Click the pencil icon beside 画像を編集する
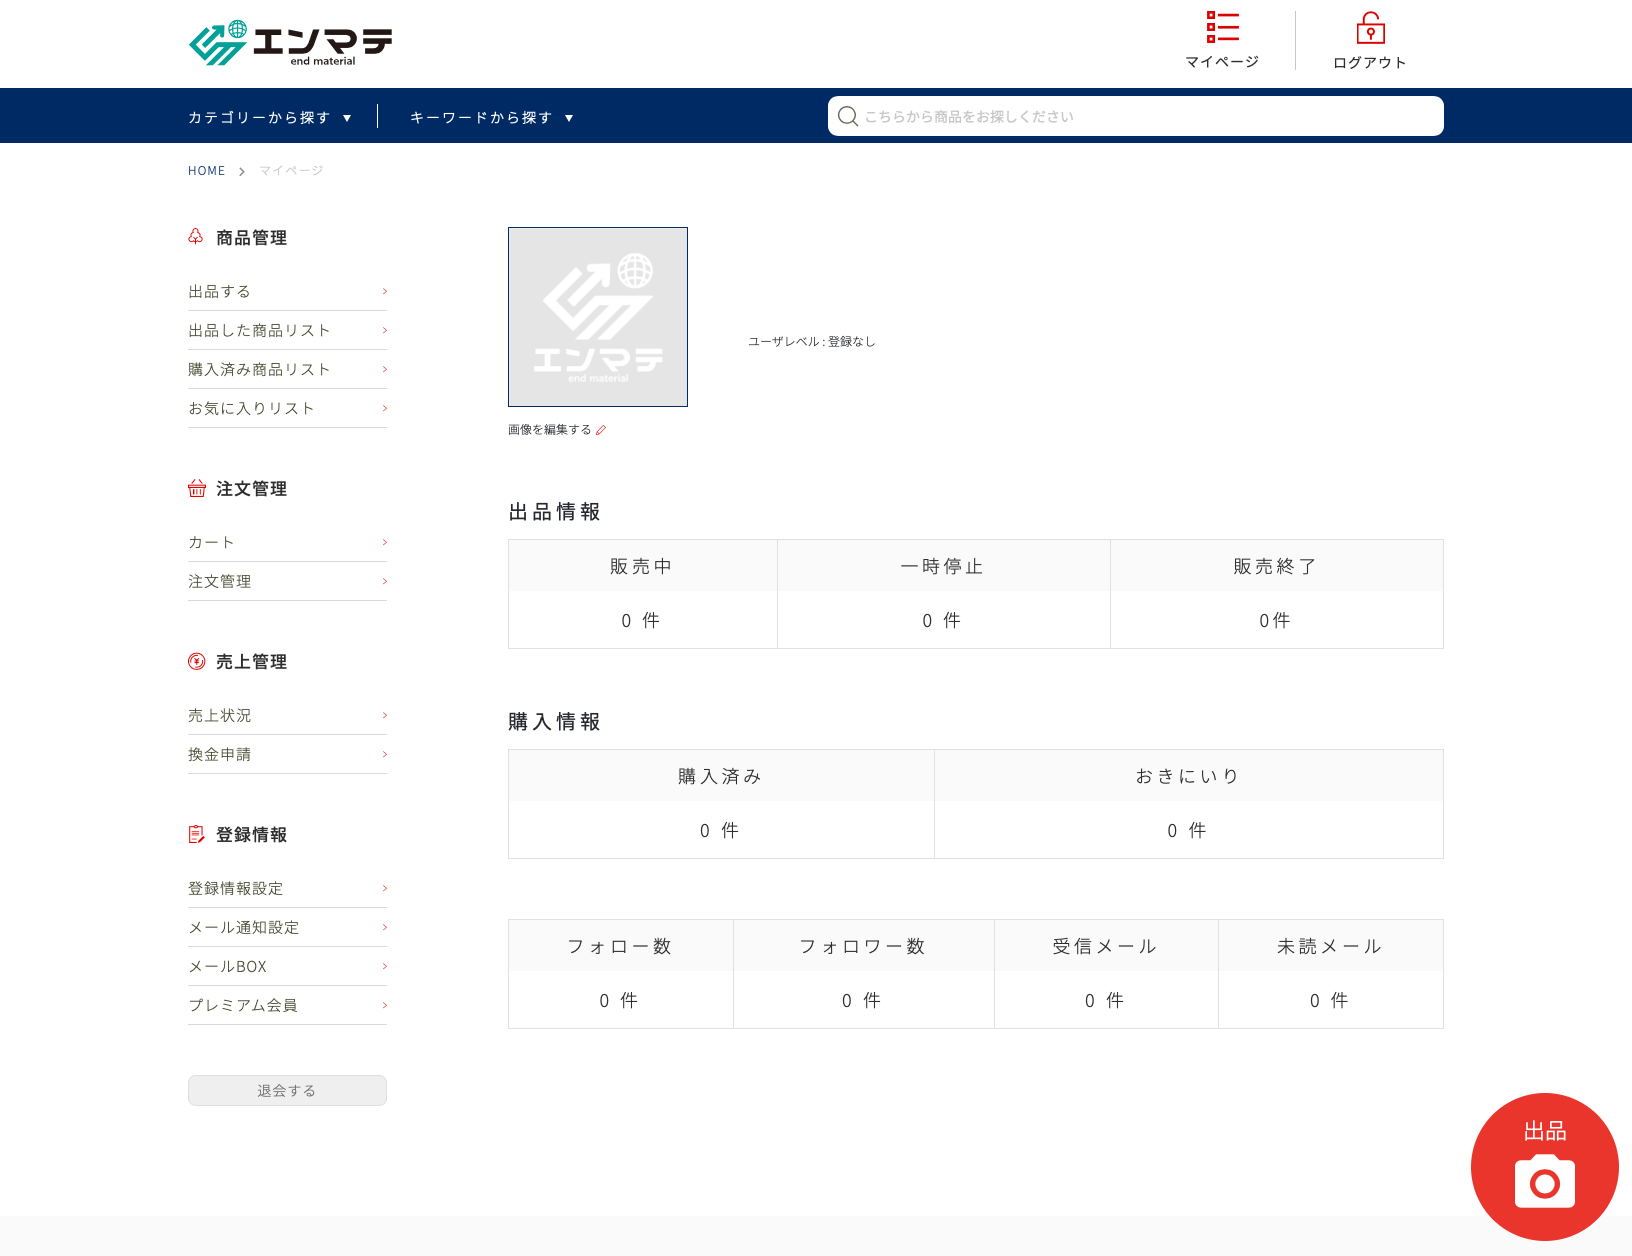 [x=601, y=430]
